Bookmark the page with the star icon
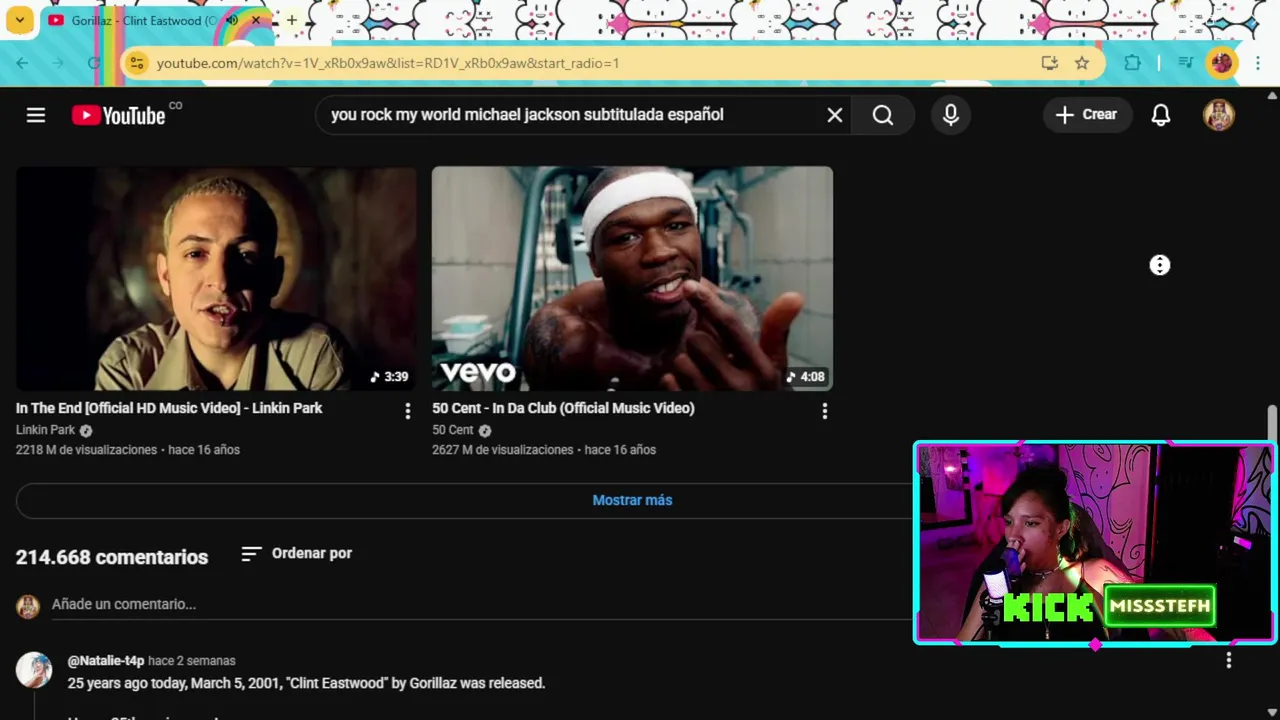1280x720 pixels. [1082, 63]
